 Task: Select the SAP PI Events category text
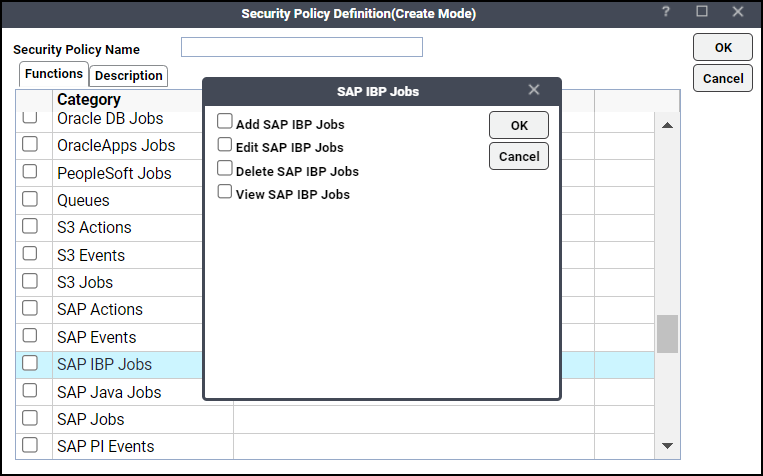tap(106, 446)
